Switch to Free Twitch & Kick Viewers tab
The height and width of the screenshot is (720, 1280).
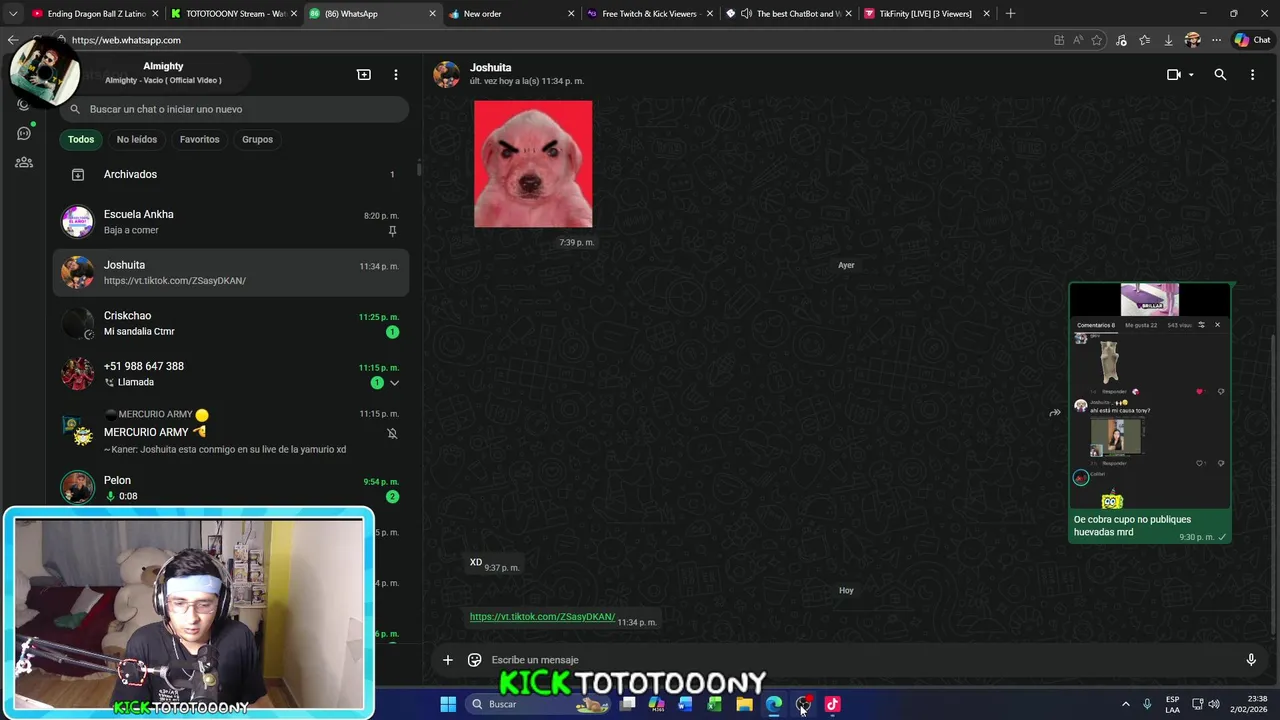click(x=649, y=14)
